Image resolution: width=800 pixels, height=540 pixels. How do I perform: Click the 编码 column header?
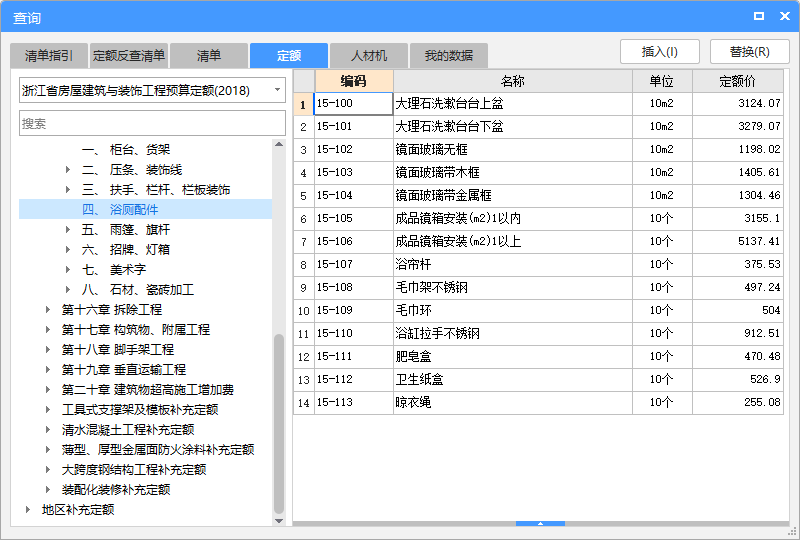354,81
